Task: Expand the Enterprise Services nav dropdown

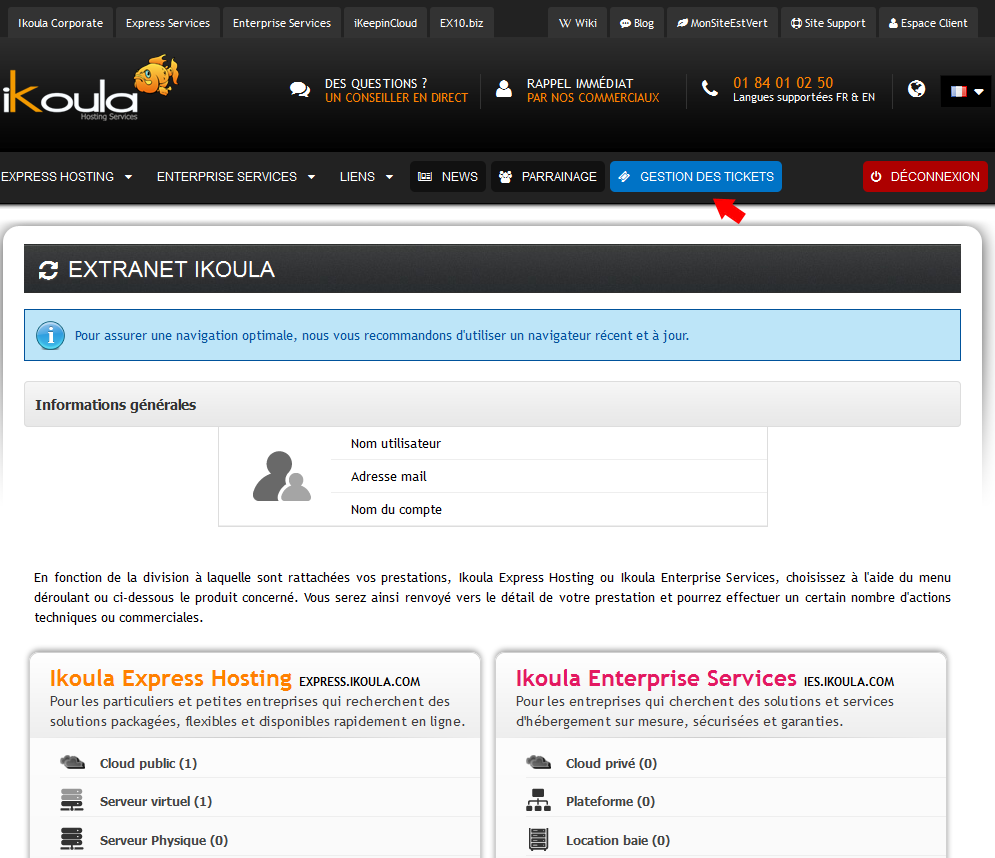Action: [236, 177]
